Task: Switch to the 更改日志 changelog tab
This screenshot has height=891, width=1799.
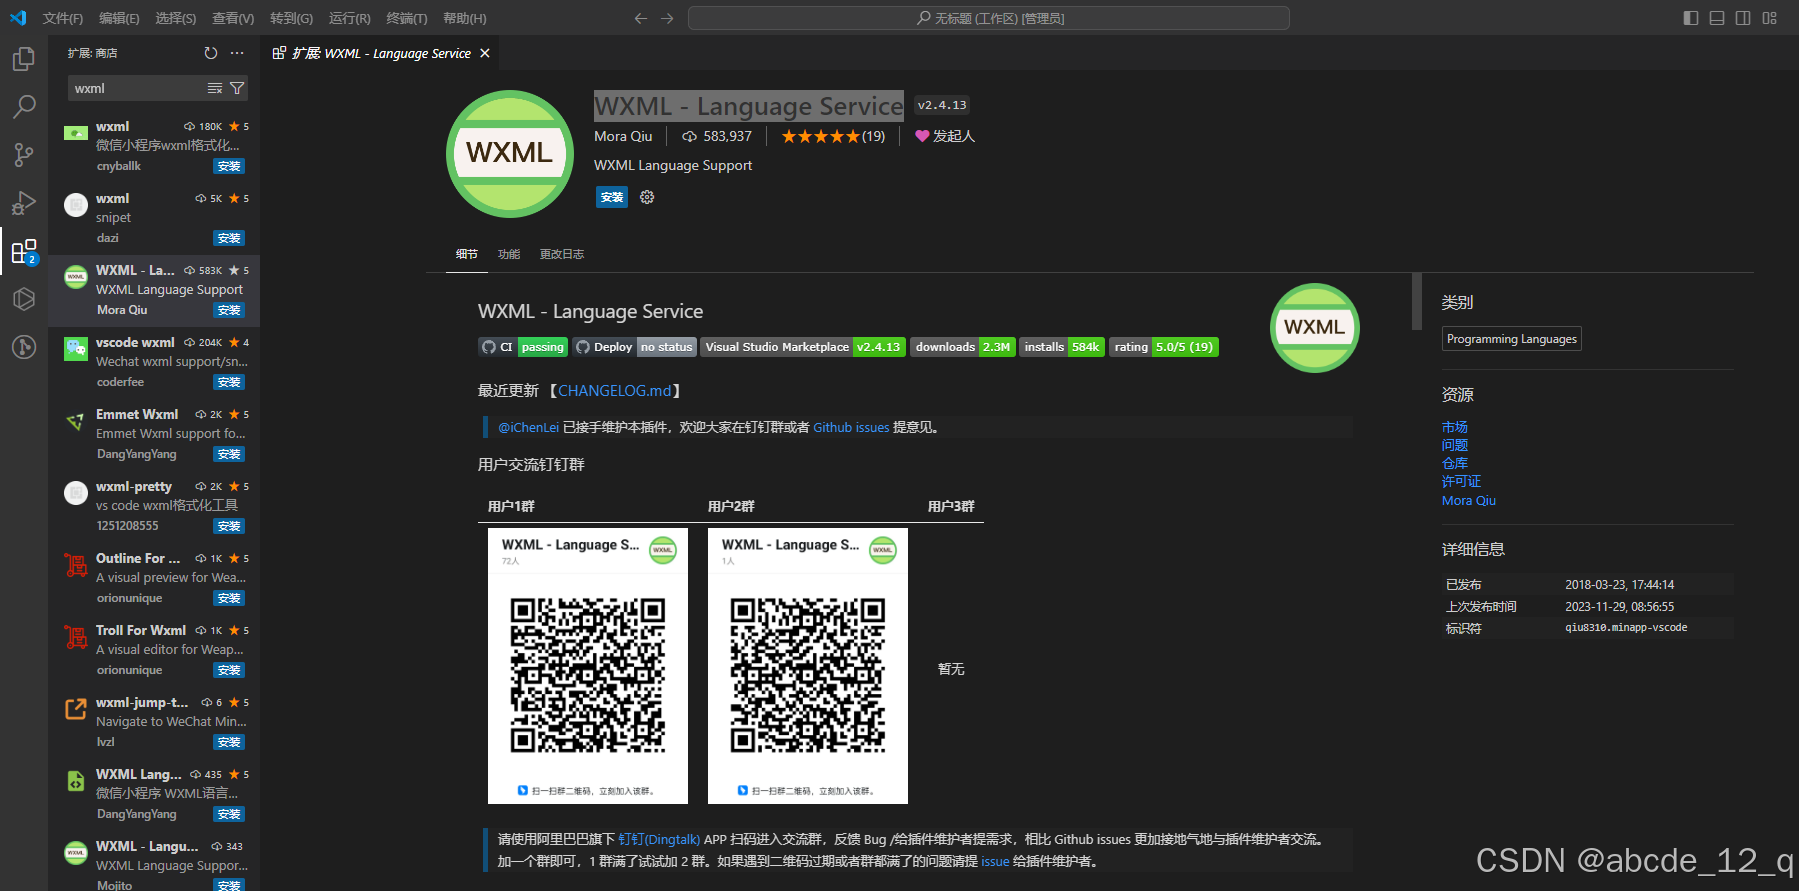Action: 562,254
